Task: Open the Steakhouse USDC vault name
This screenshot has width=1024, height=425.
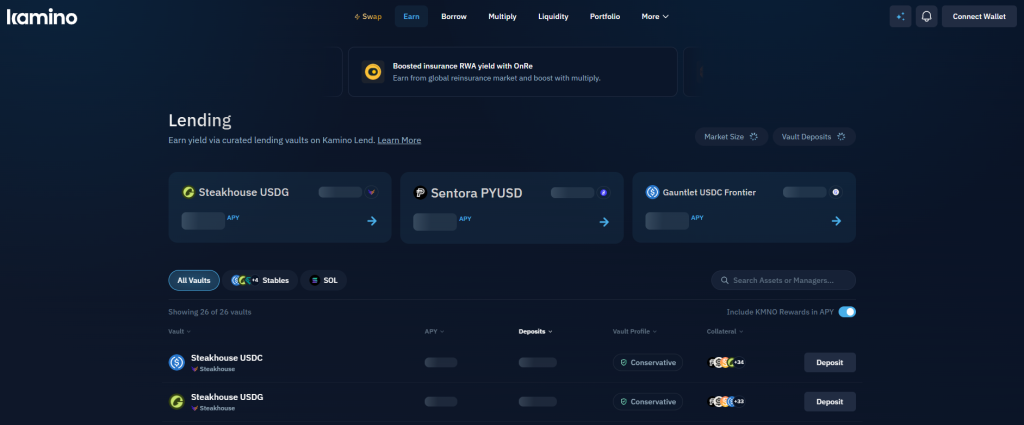Action: point(227,358)
